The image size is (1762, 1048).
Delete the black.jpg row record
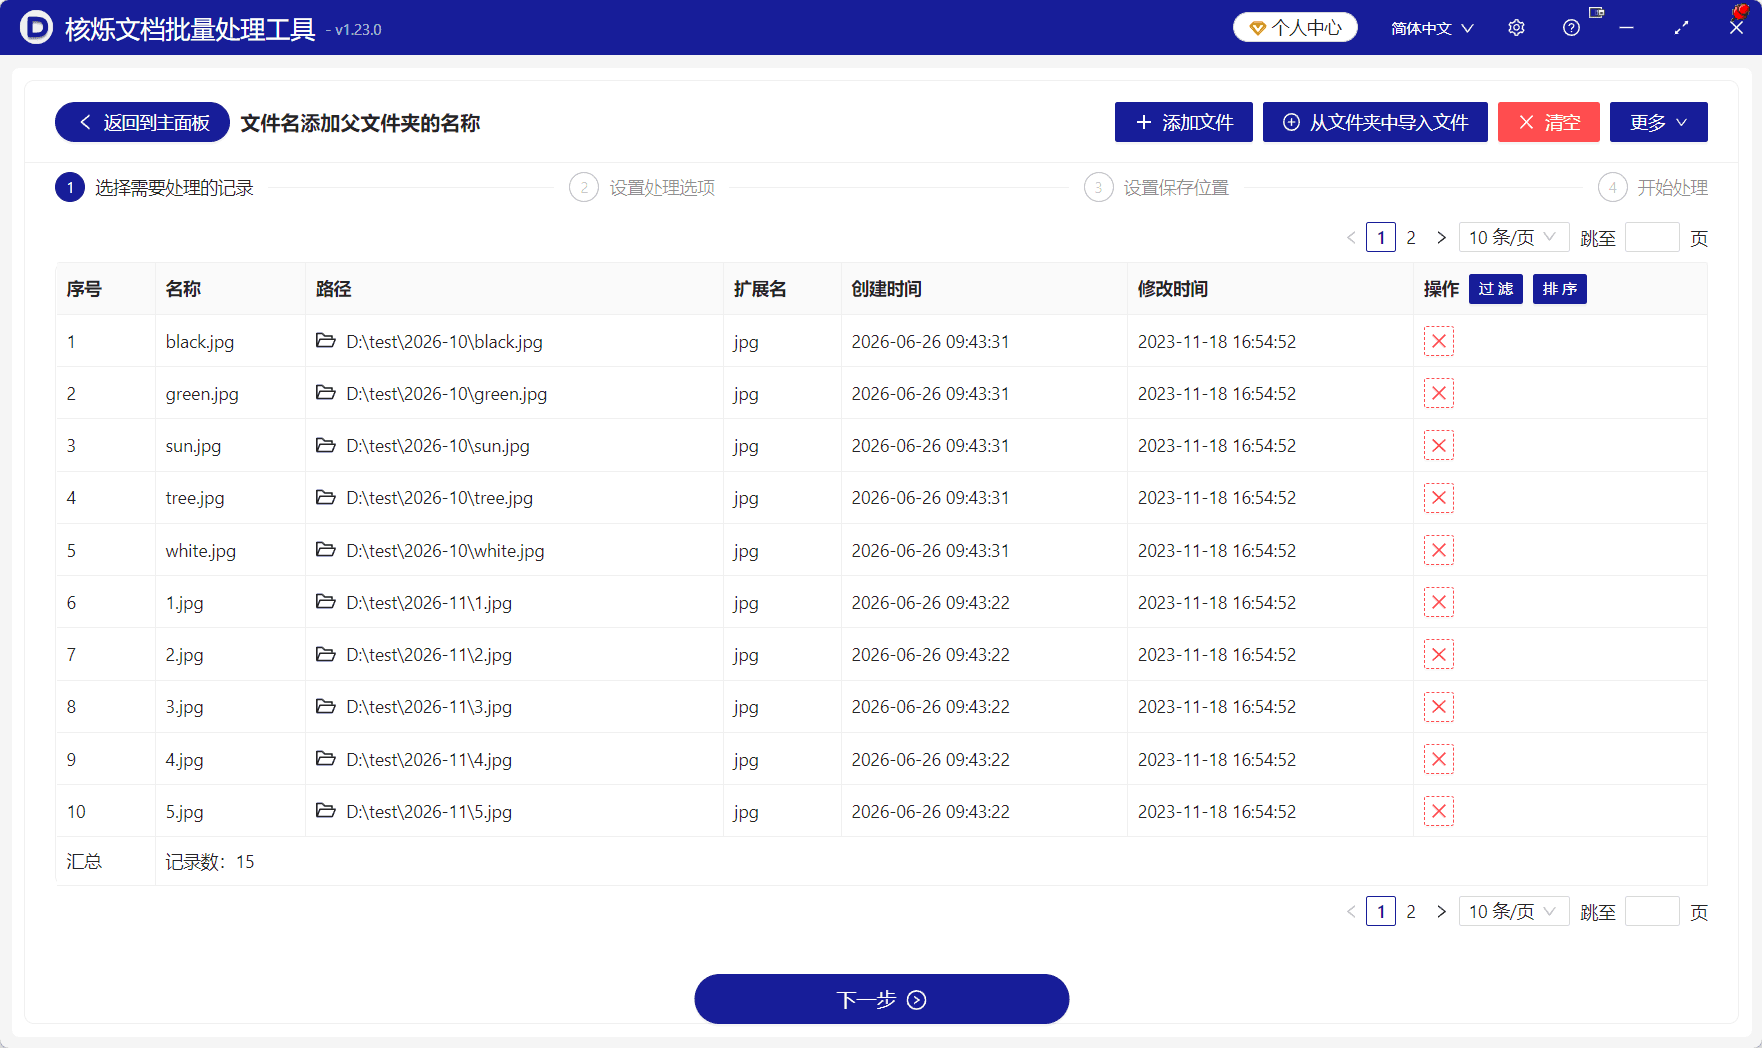pos(1438,341)
